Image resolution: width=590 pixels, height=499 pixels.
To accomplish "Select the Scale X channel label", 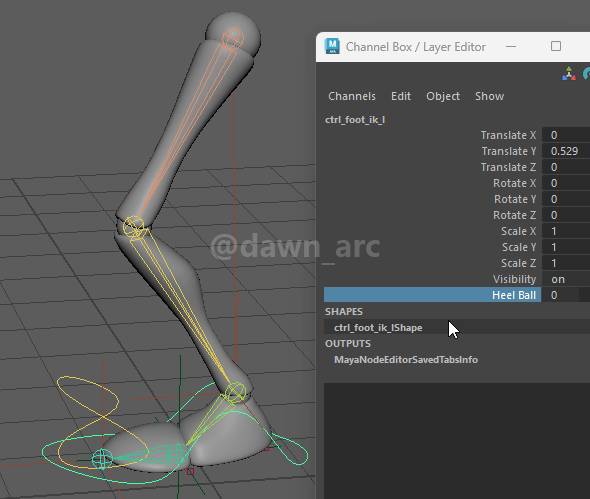I will point(519,231).
